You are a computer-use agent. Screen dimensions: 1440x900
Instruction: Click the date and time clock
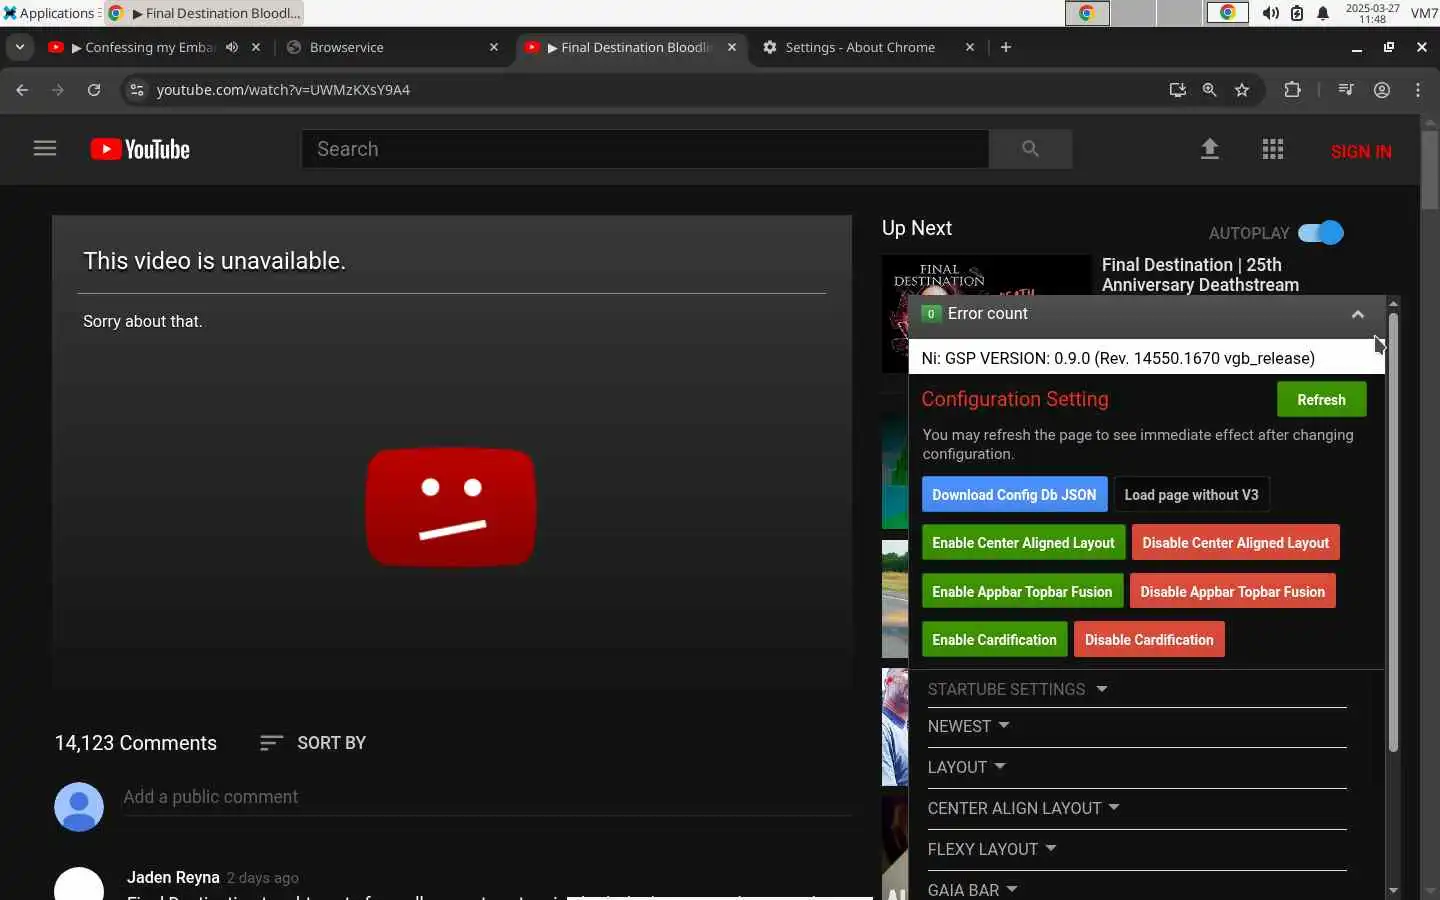[x=1372, y=13]
